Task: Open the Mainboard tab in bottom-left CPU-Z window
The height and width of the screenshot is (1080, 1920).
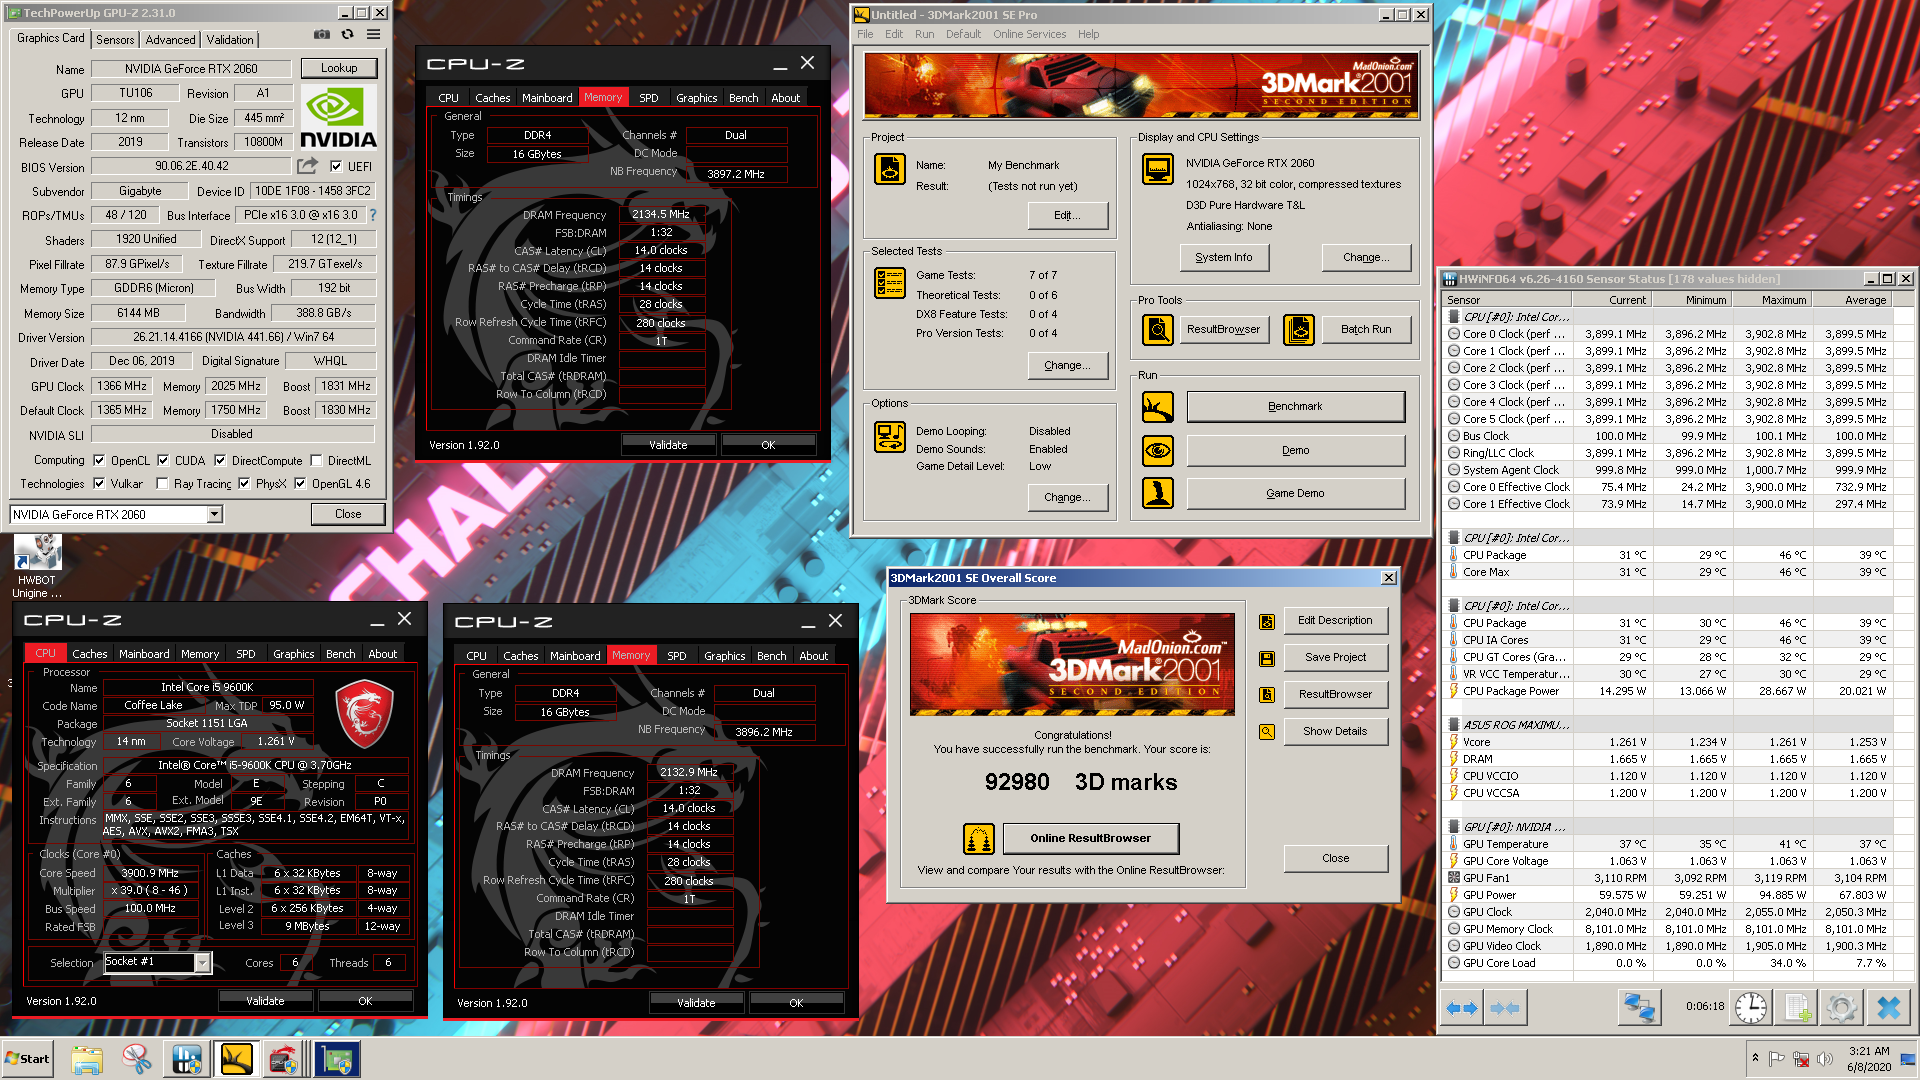Action: 144,654
